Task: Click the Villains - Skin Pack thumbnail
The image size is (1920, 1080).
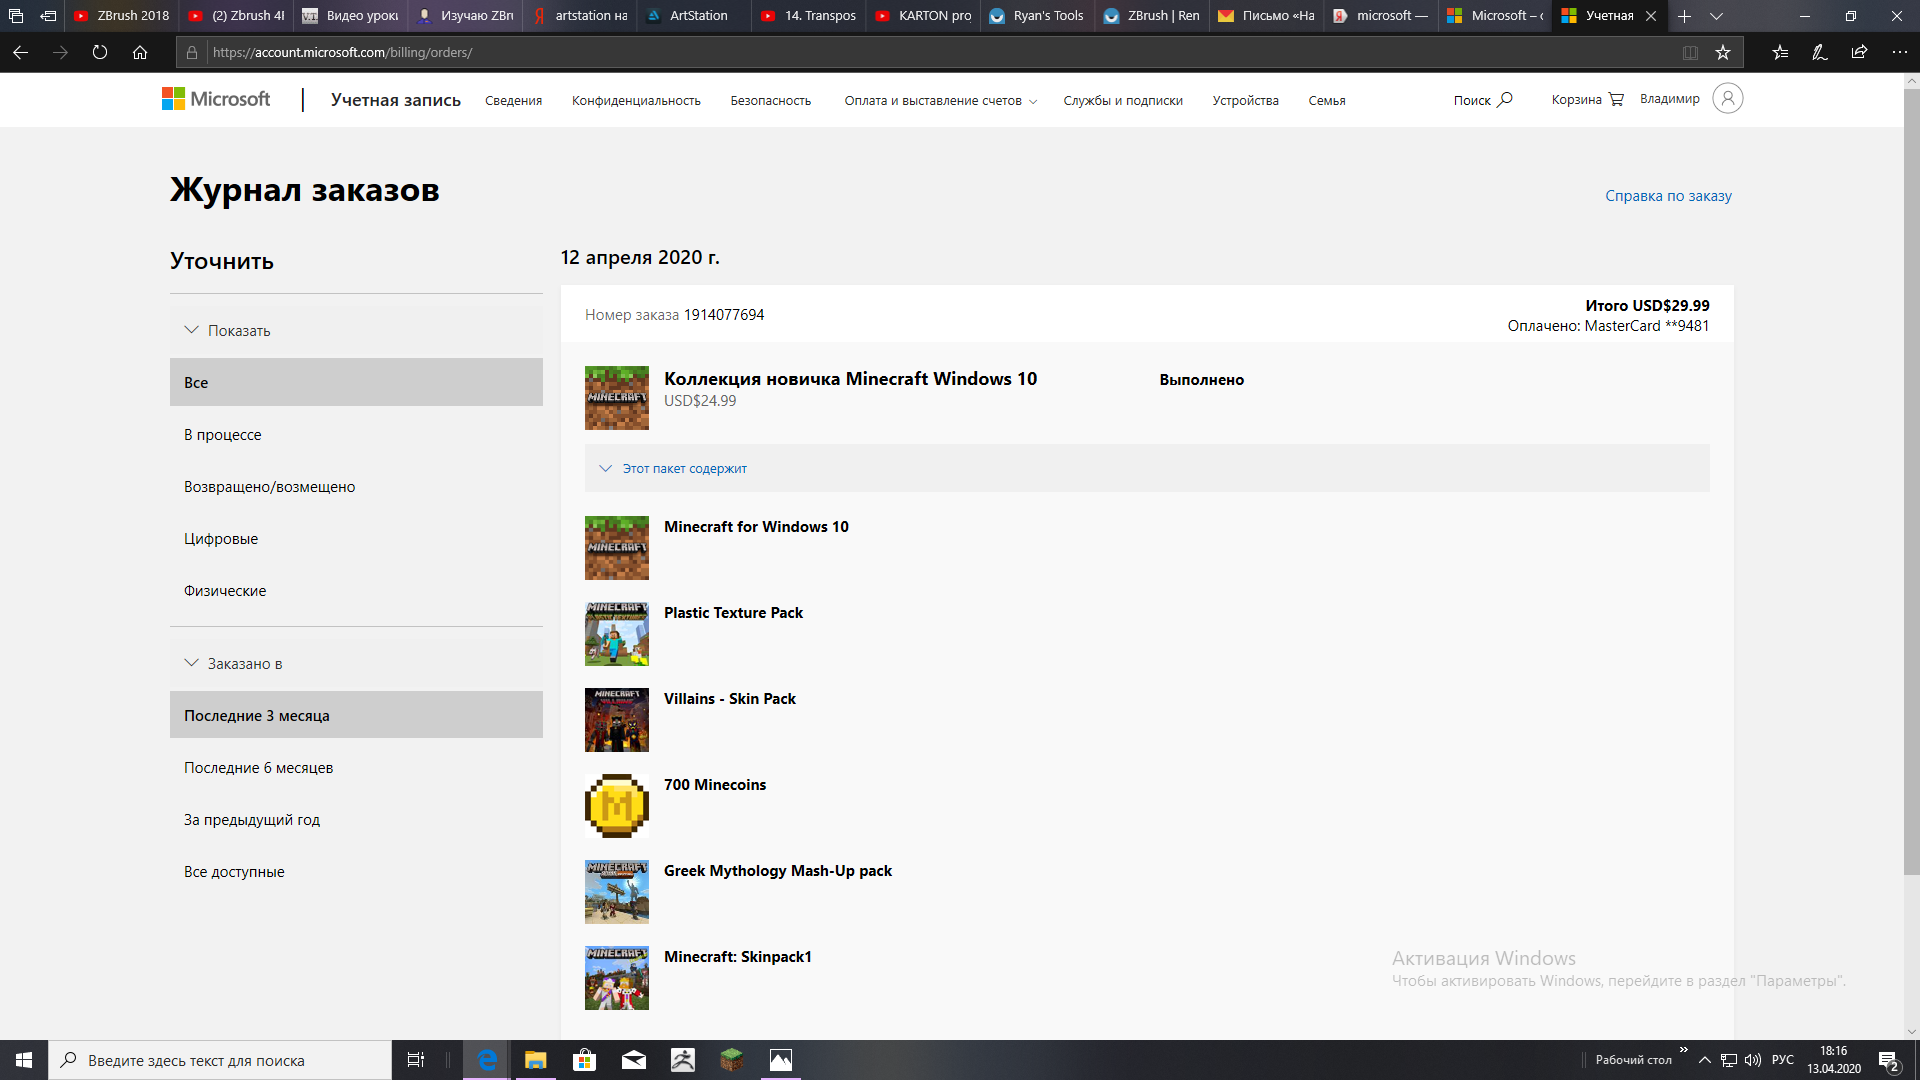Action: click(x=617, y=720)
